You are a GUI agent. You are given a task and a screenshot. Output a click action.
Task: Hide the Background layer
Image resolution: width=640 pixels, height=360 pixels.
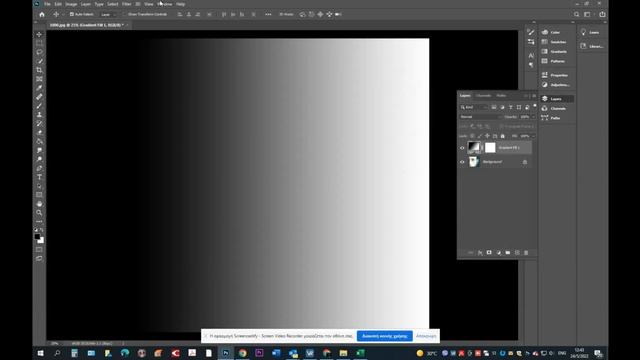tap(462, 162)
